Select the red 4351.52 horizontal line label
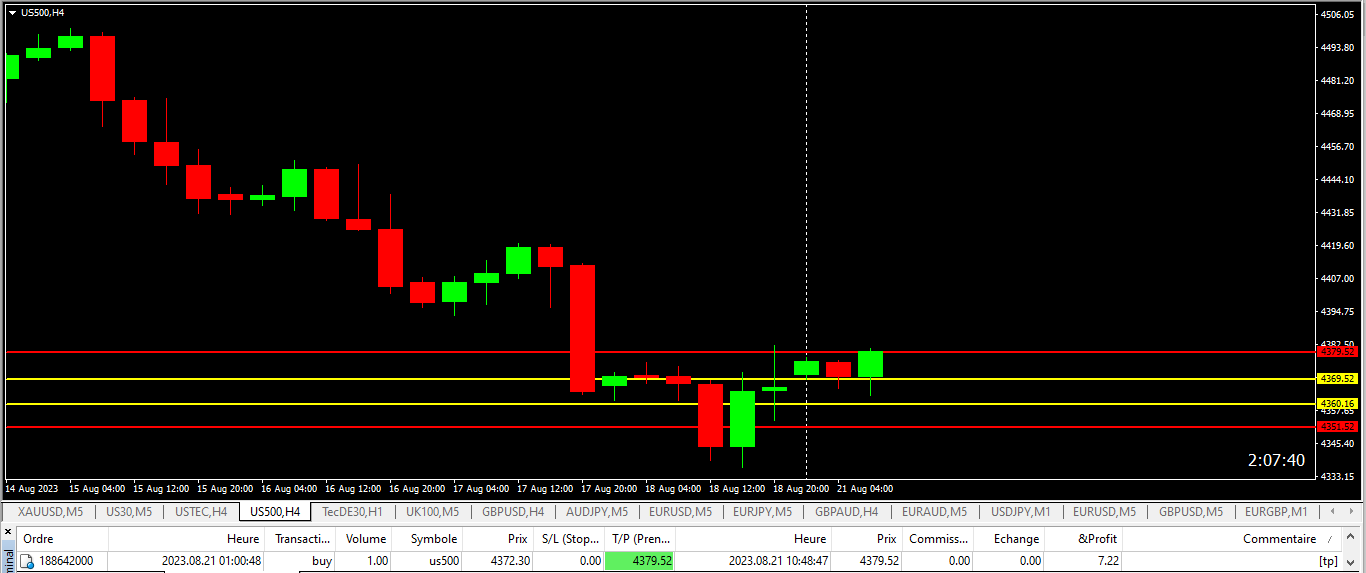Viewport: 1366px width, 573px height. 1337,427
